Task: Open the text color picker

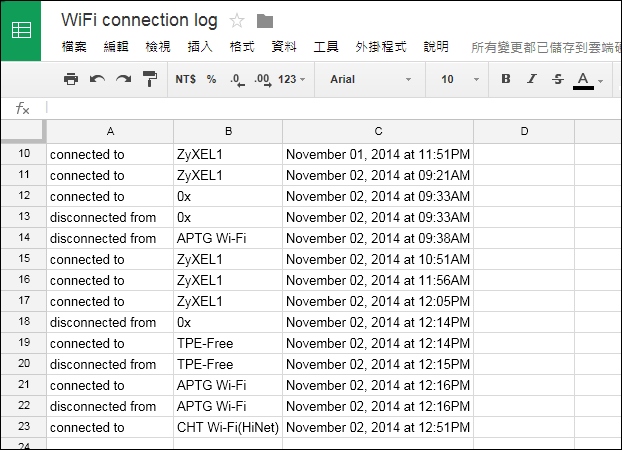Action: pos(584,81)
